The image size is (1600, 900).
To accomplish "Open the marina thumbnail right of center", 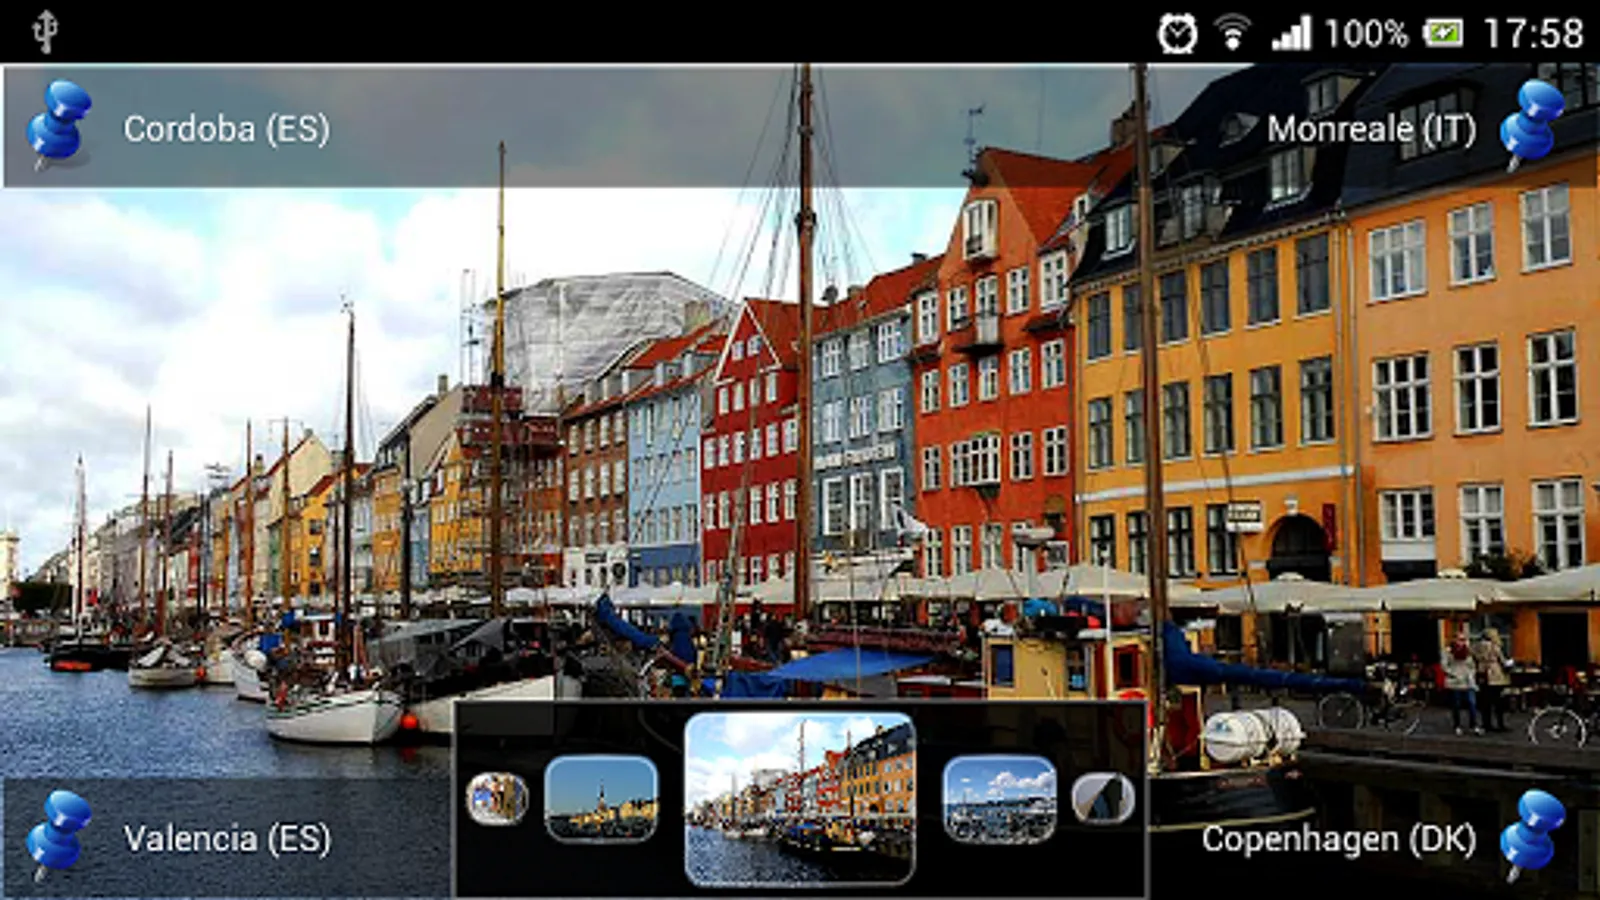I will click(999, 798).
